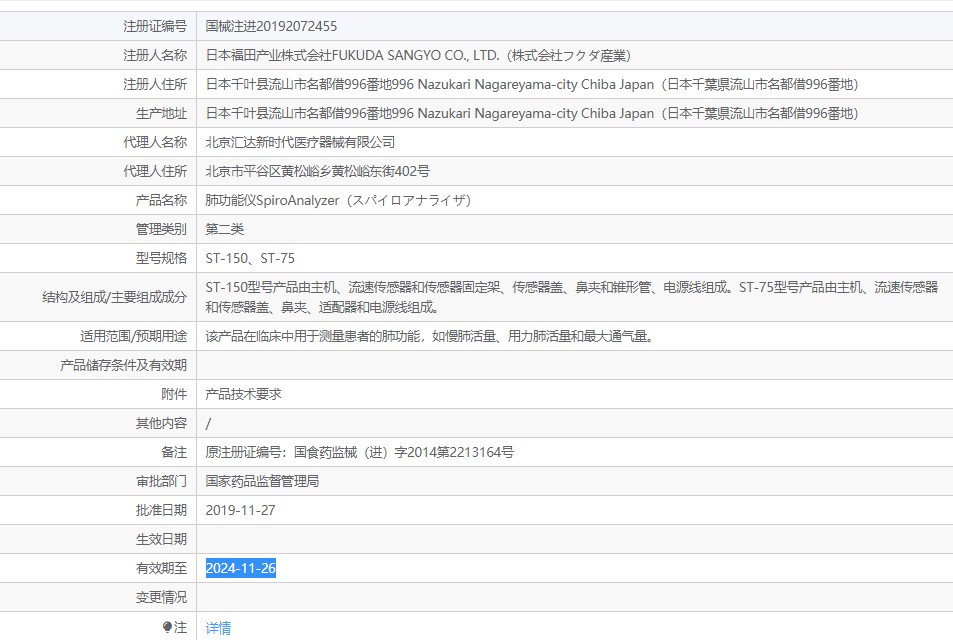
Task: Click the highlighted date 2024-11-26
Action: pyautogui.click(x=241, y=568)
